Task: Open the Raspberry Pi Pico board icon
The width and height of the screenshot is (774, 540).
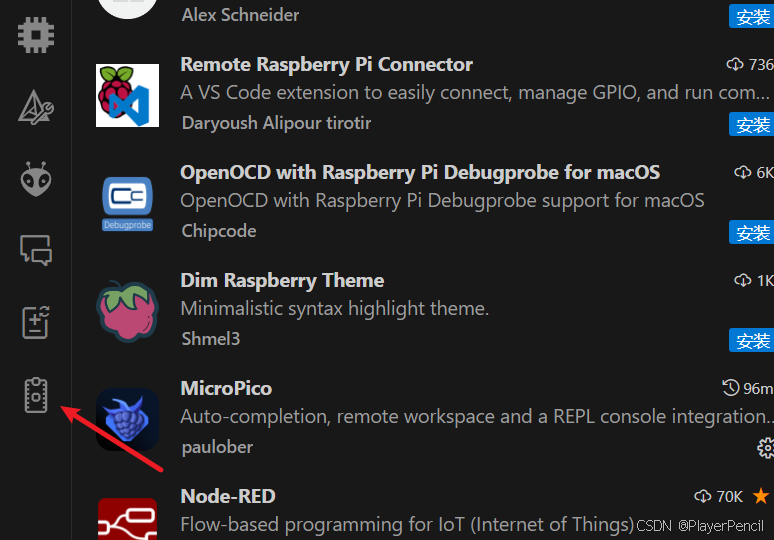Action: (x=36, y=395)
